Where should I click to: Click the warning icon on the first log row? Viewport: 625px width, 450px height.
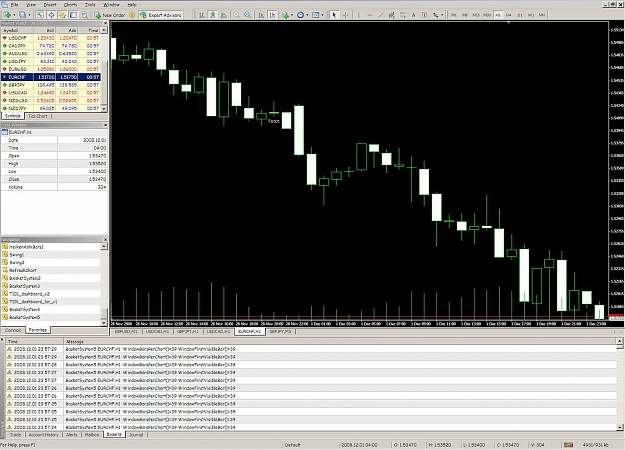coord(10,349)
